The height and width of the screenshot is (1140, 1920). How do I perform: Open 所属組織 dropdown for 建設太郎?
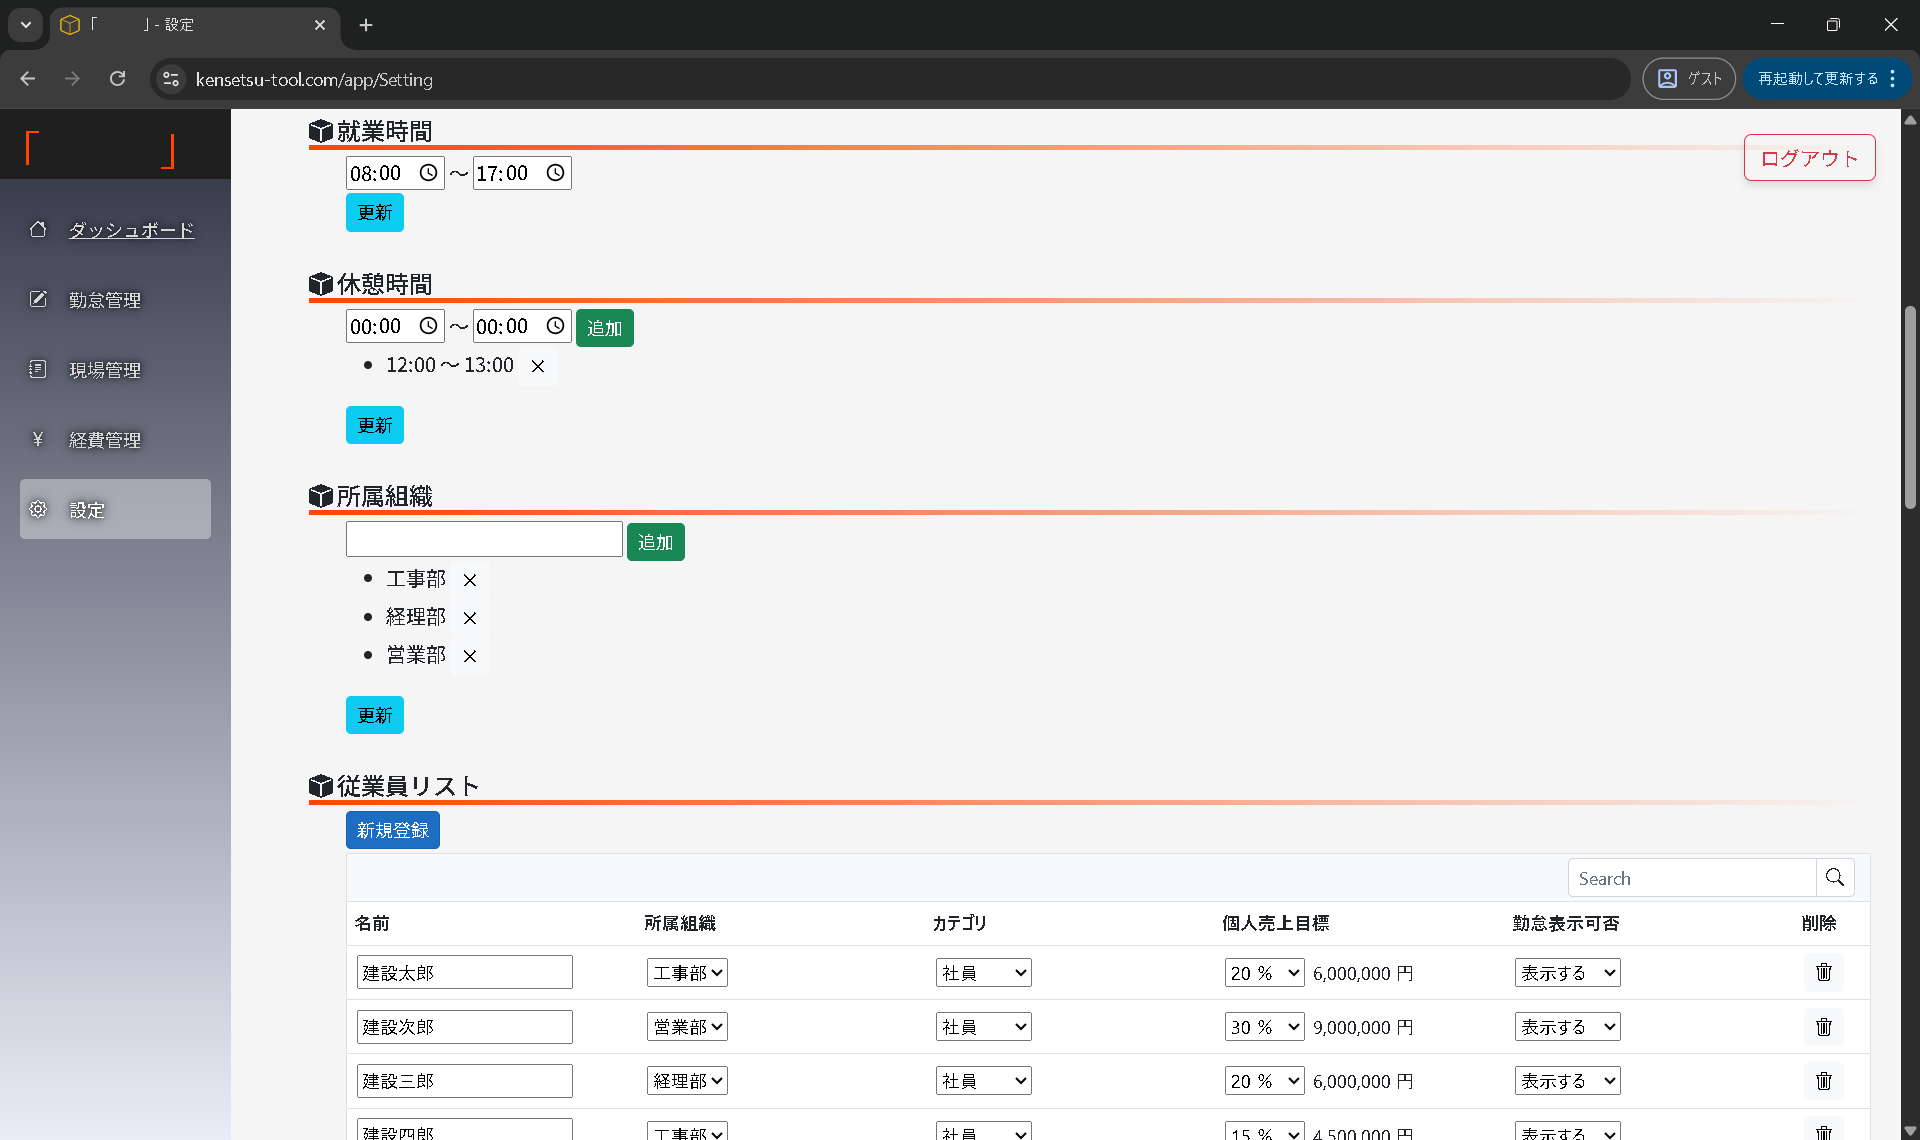687,973
